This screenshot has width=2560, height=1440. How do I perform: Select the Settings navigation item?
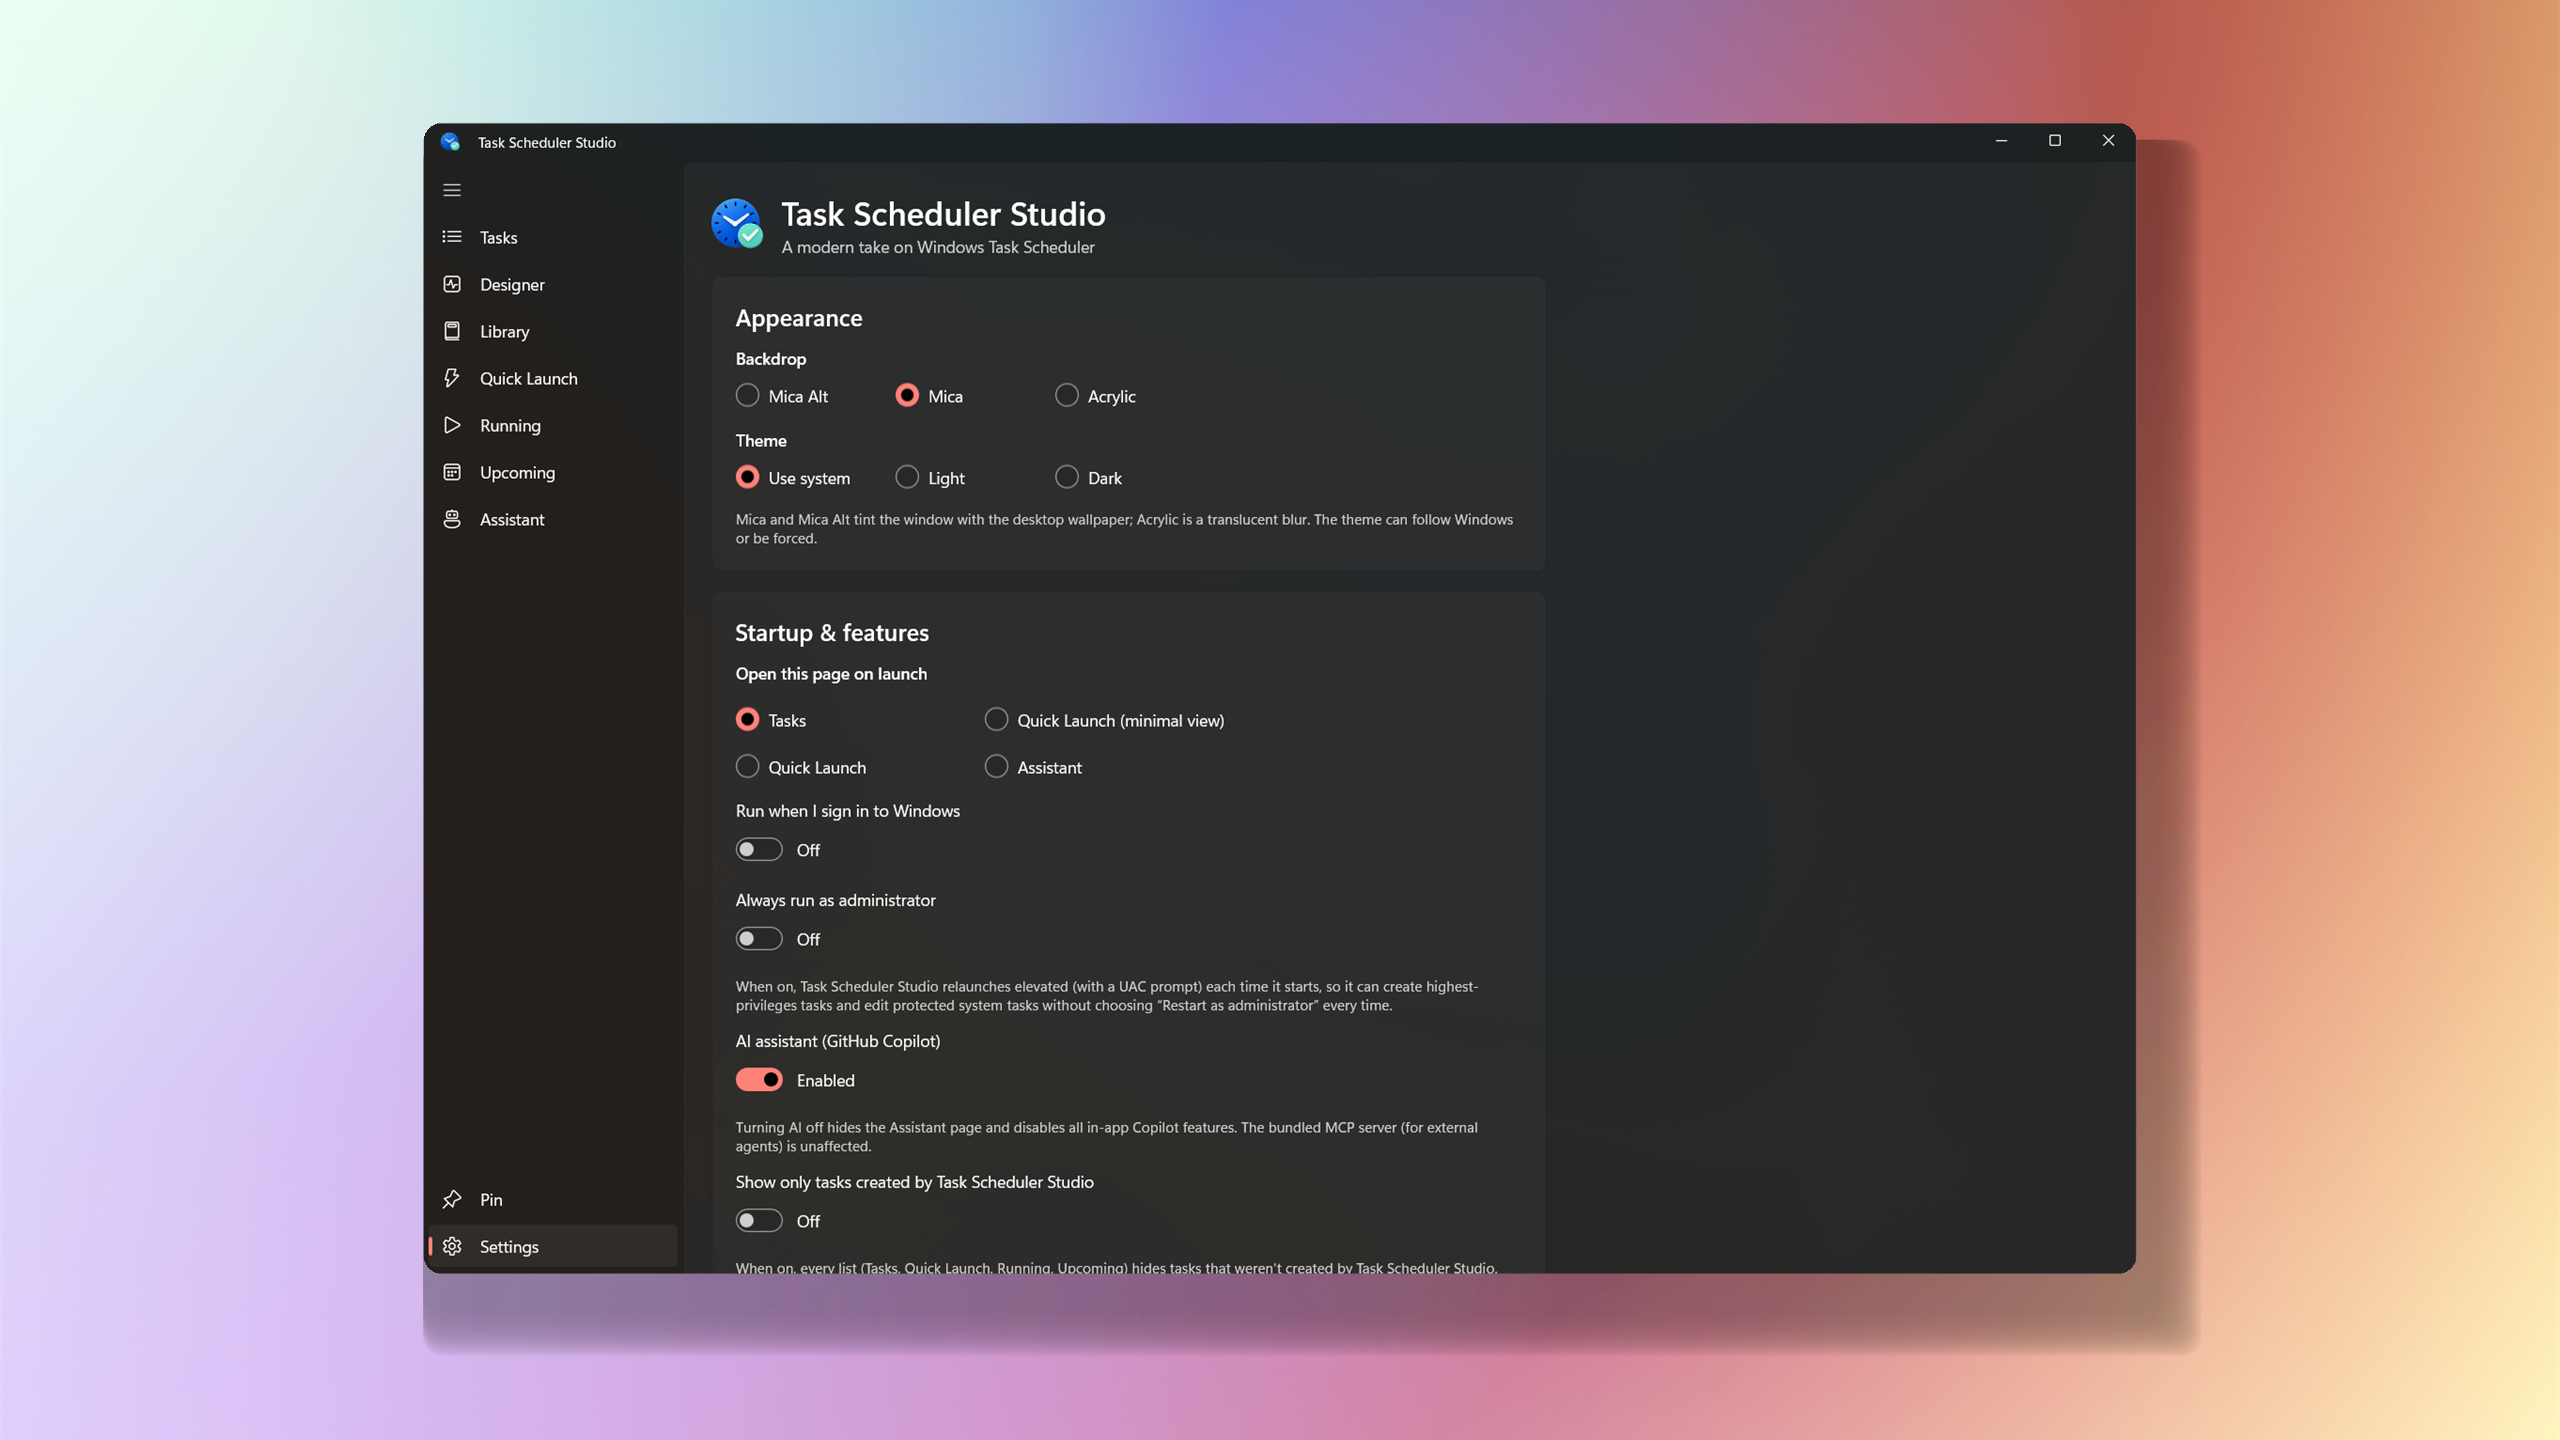tap(553, 1246)
